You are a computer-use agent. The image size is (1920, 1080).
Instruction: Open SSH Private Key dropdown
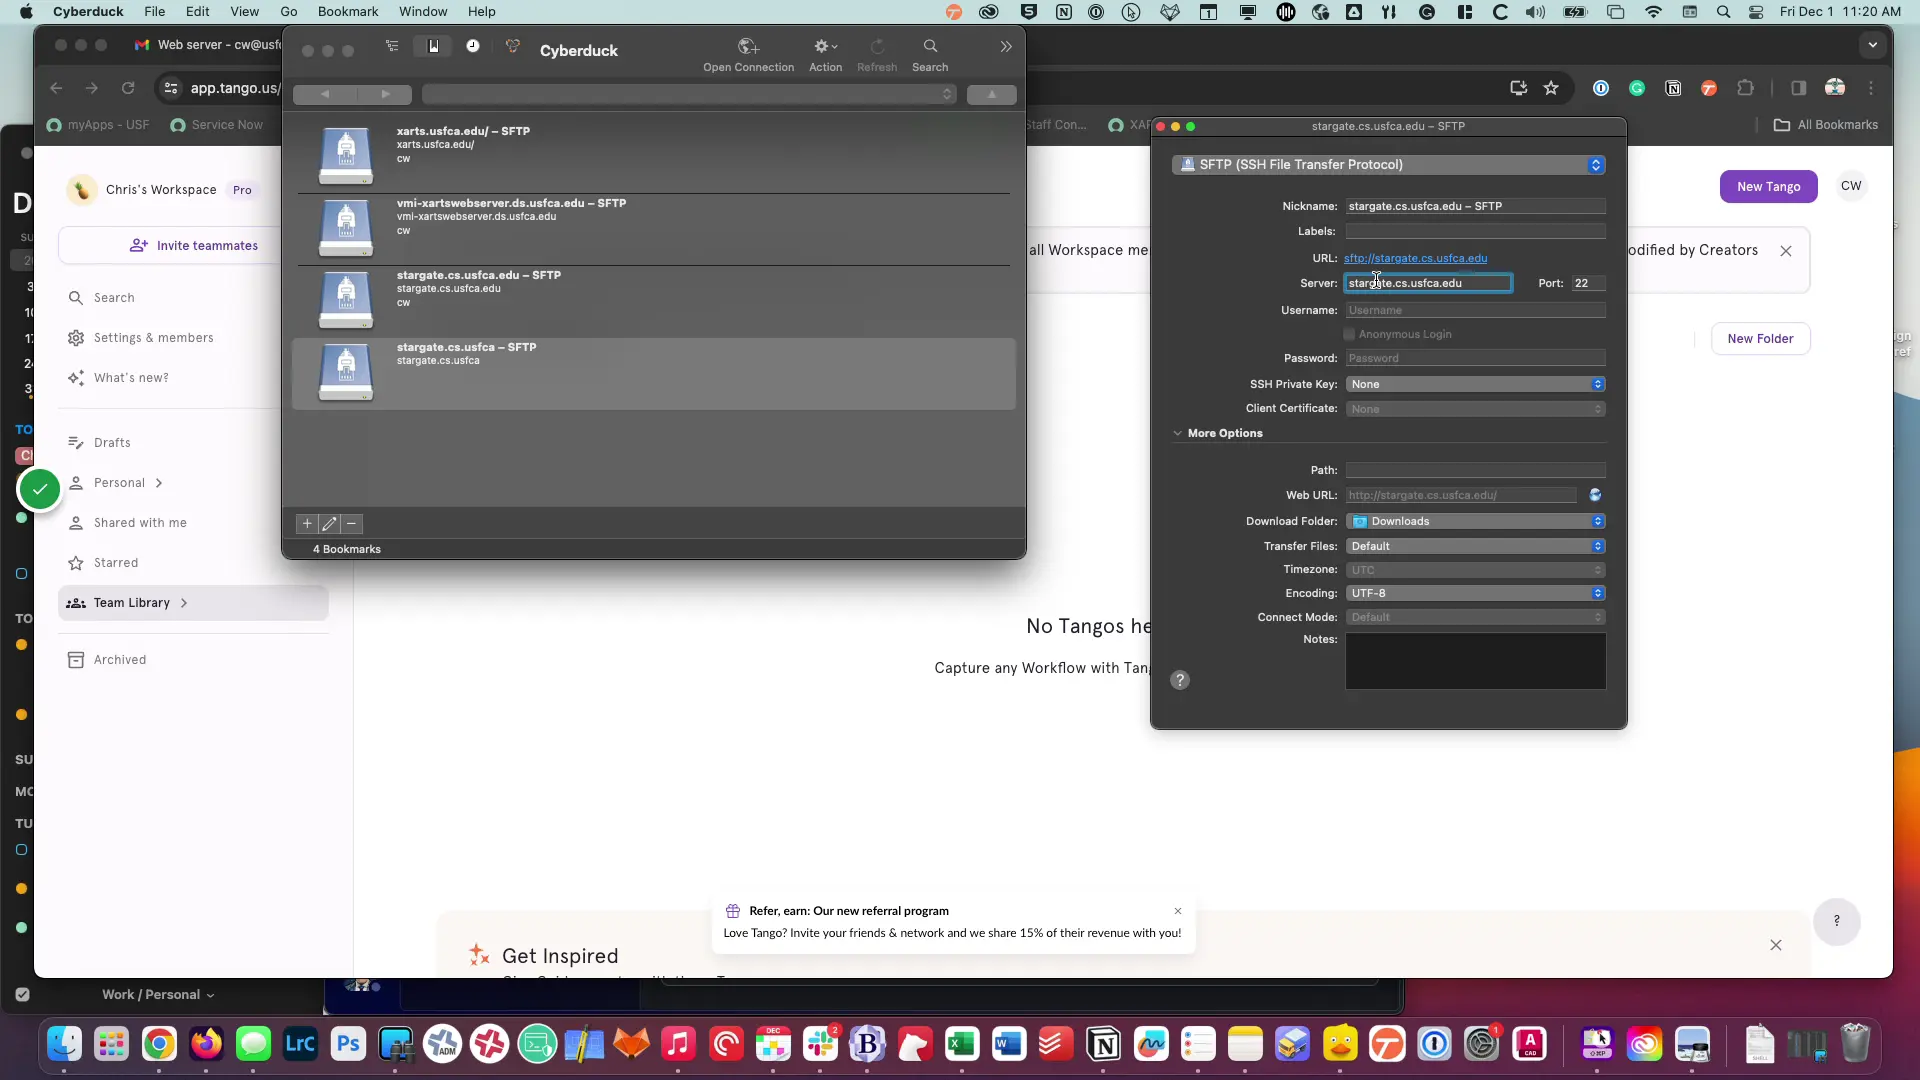(x=1475, y=384)
